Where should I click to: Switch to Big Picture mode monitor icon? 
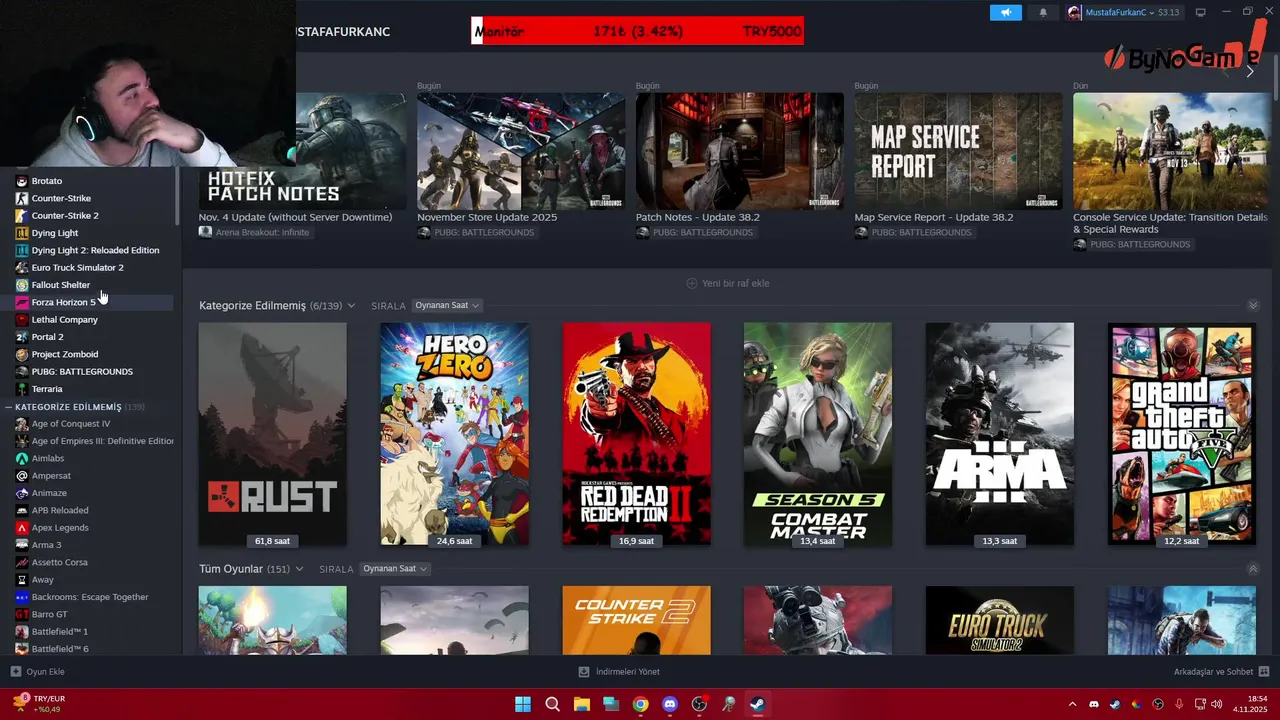(x=1200, y=12)
